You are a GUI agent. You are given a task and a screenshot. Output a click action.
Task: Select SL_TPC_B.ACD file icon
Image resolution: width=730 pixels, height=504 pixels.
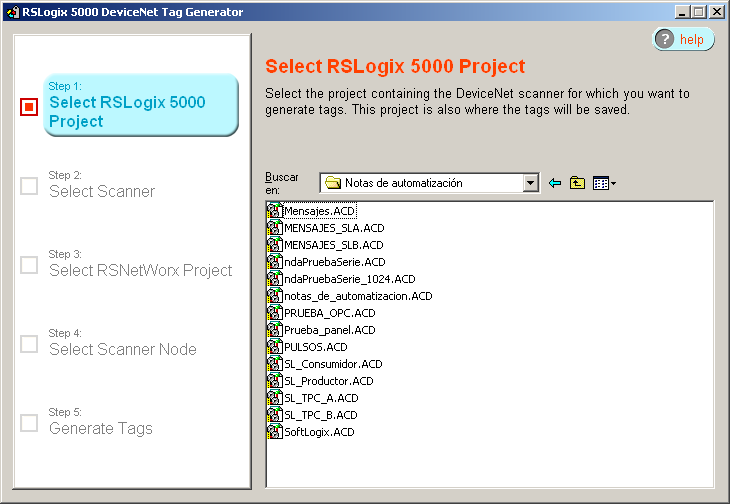pyautogui.click(x=275, y=415)
